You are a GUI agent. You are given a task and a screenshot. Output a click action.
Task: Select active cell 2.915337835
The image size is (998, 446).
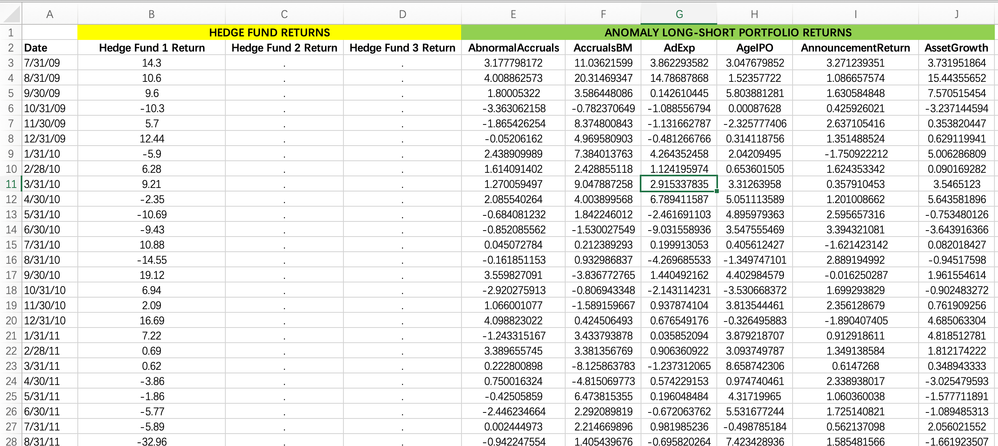tap(678, 183)
